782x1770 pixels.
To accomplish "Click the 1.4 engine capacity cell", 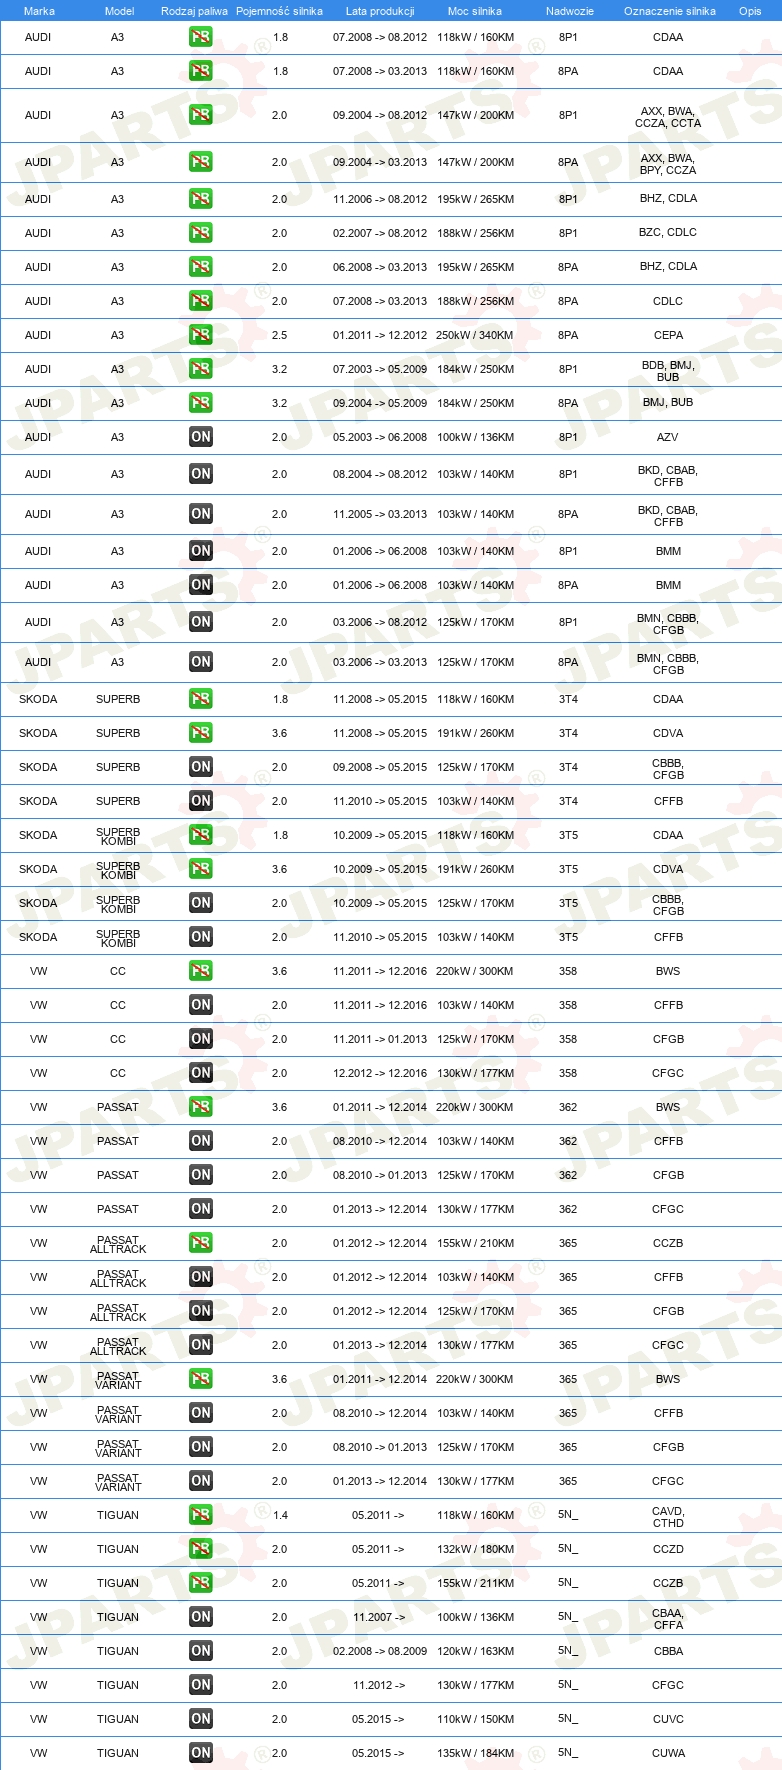I will point(280,1515).
